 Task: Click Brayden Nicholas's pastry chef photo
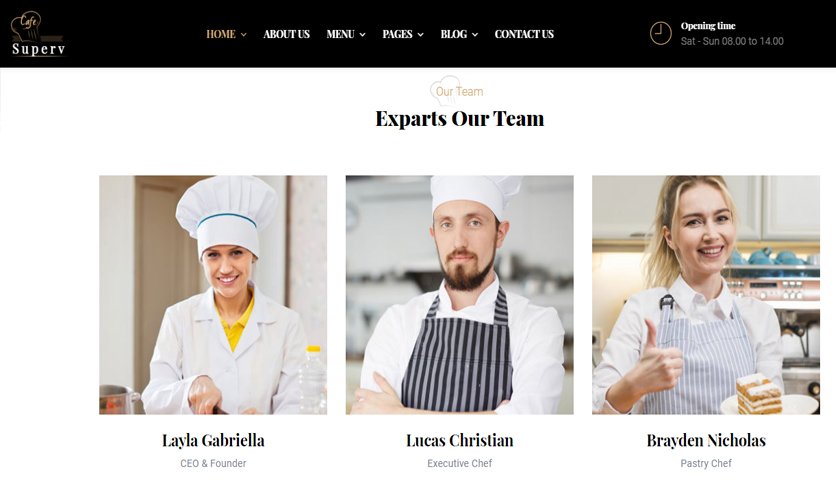point(706,295)
